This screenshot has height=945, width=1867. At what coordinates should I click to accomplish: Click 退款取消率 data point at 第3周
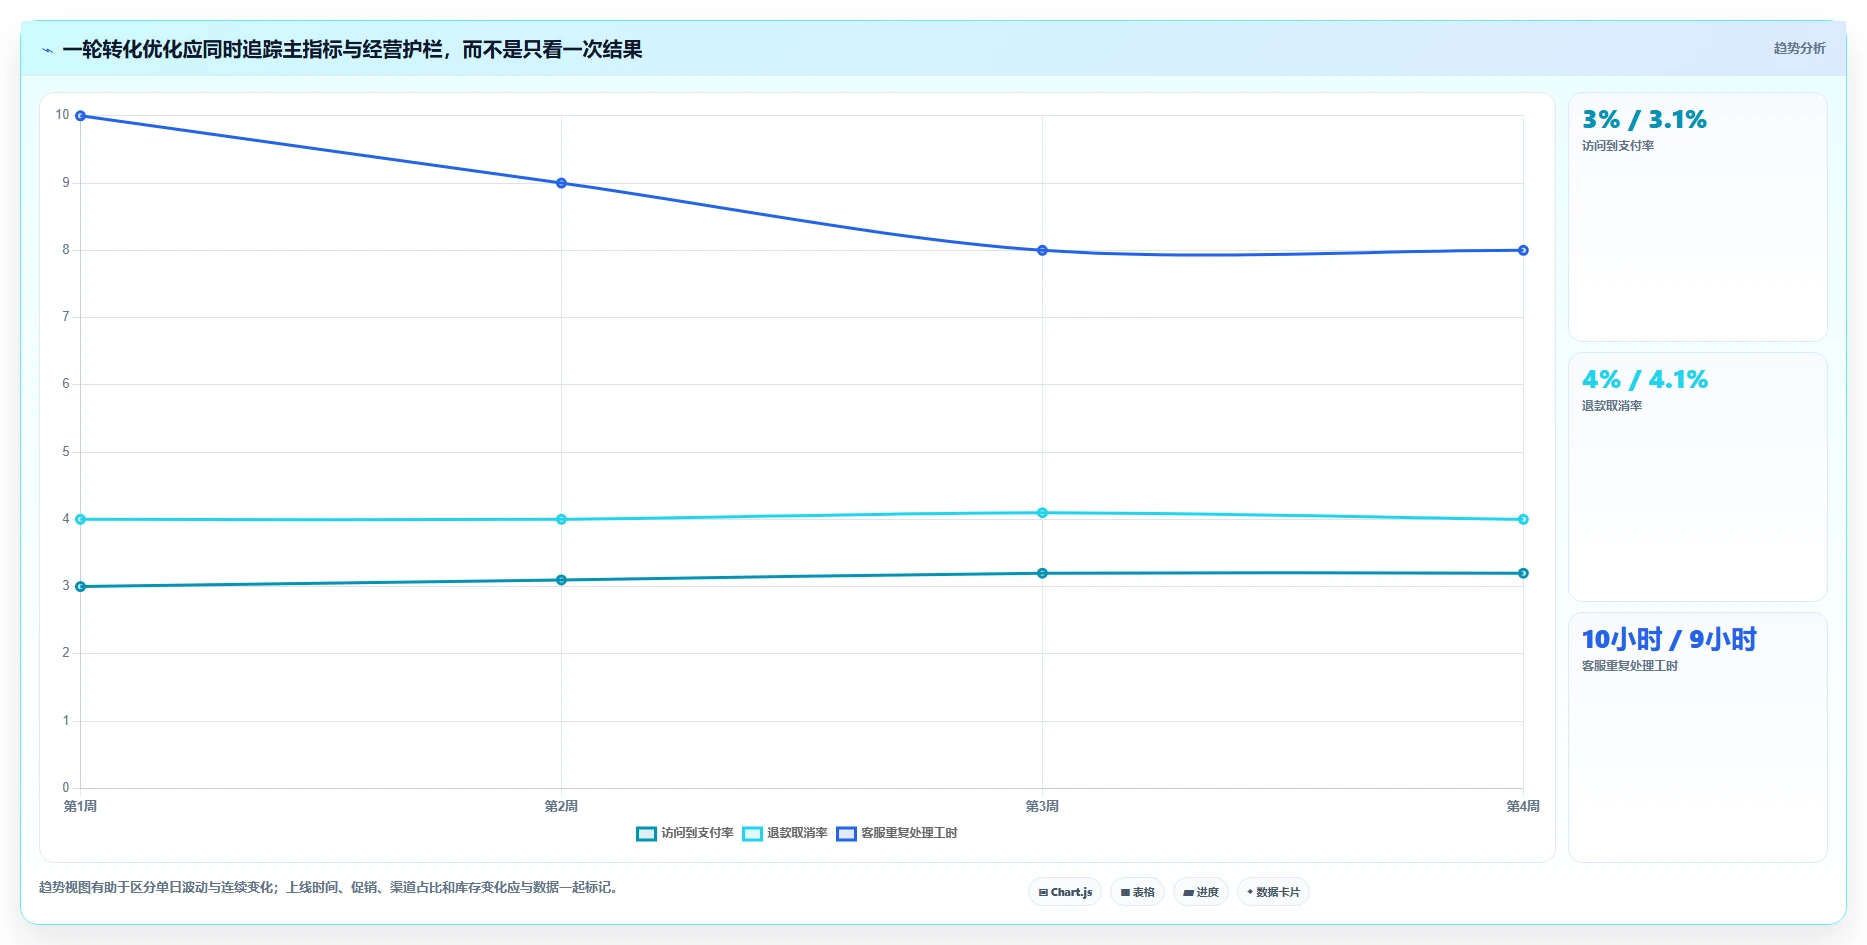[1042, 513]
